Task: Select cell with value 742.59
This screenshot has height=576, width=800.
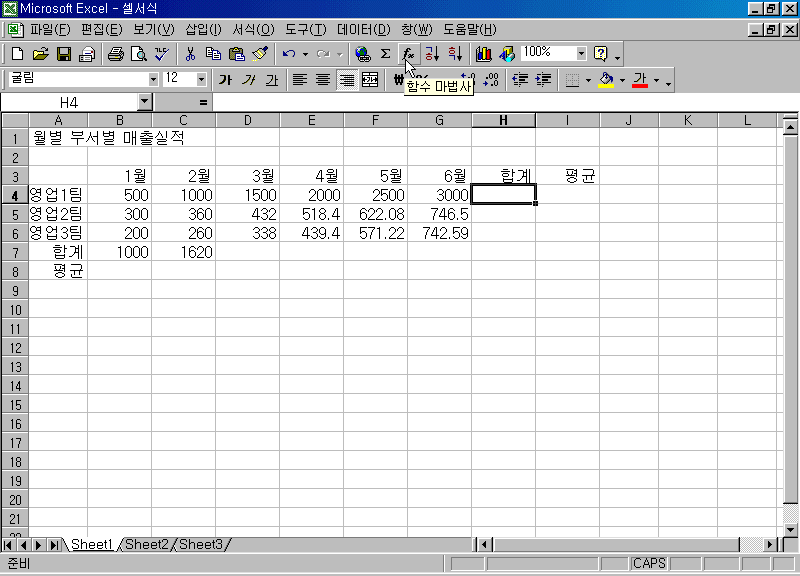Action: tap(439, 233)
